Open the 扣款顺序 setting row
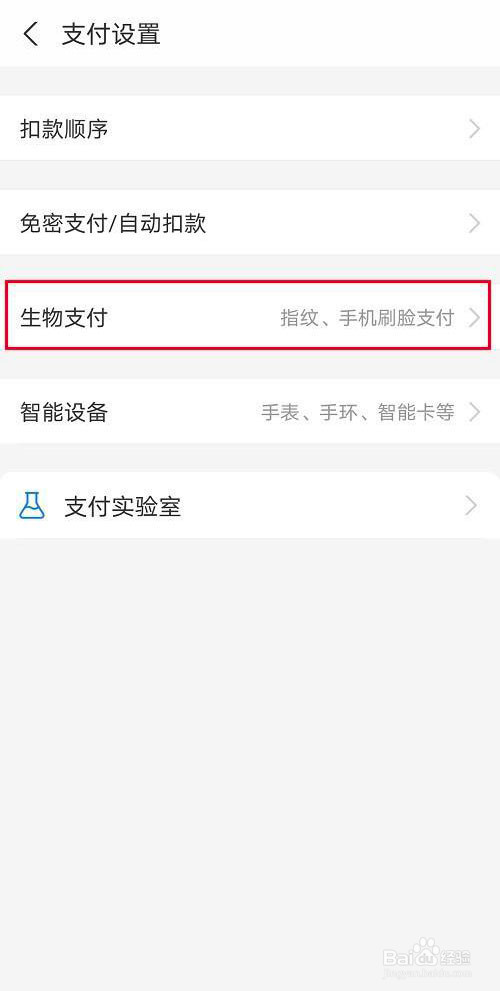The width and height of the screenshot is (500, 991). [x=250, y=129]
